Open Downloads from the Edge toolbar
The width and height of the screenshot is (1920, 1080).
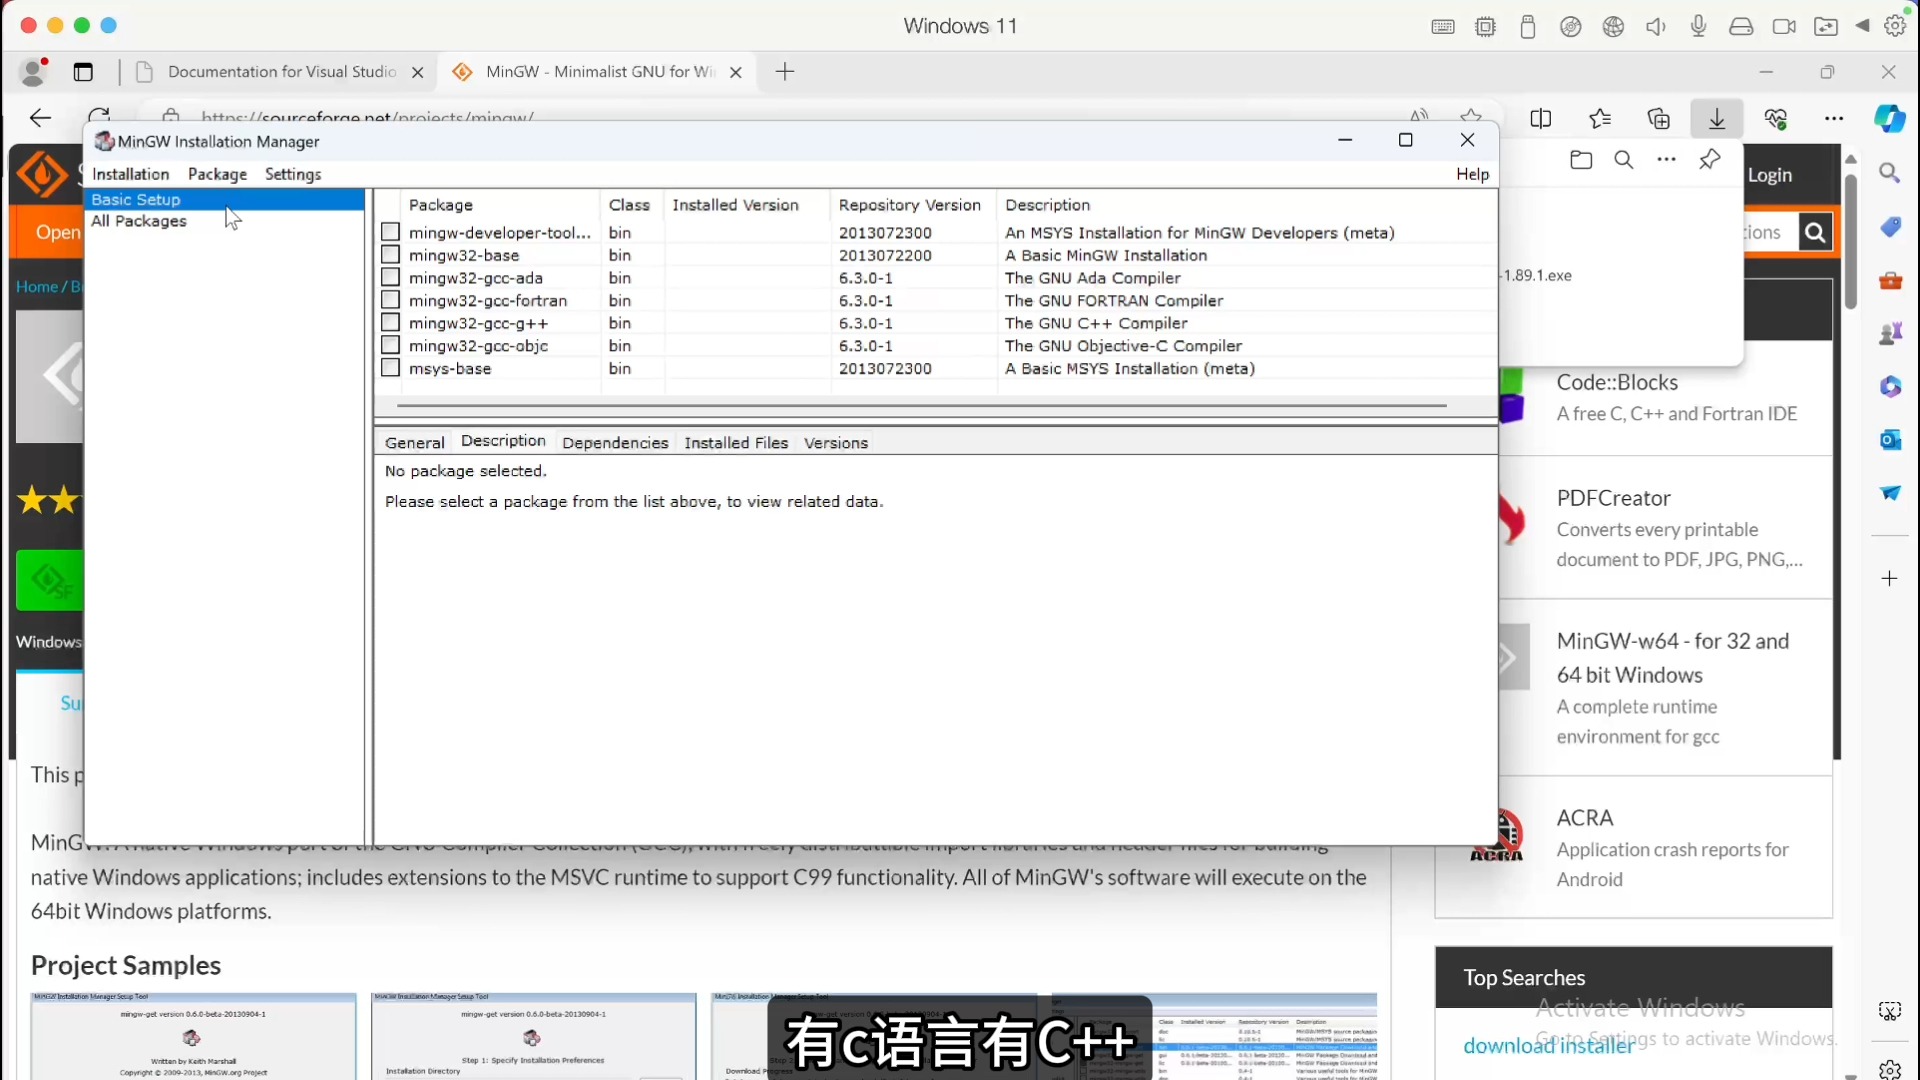[1717, 118]
